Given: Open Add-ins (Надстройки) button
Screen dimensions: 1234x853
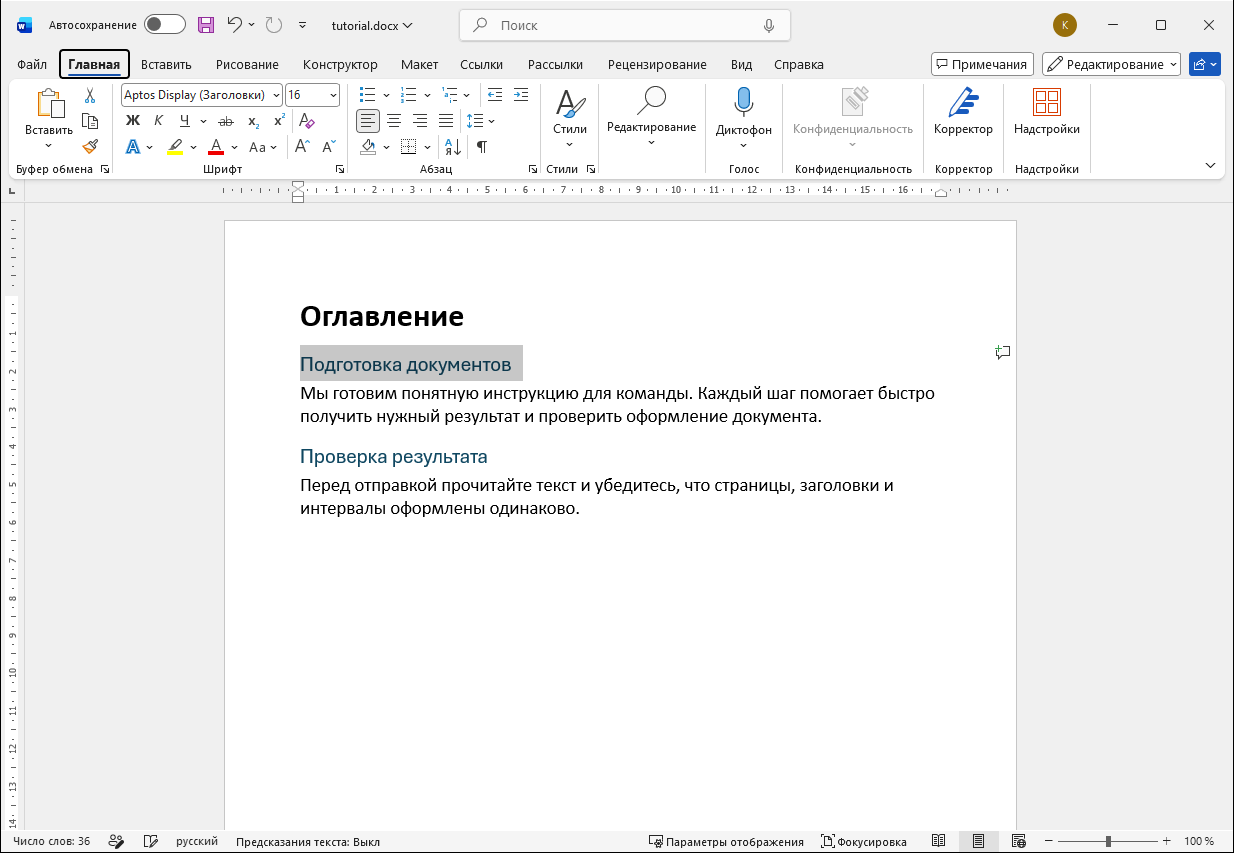Looking at the screenshot, I should (x=1046, y=112).
